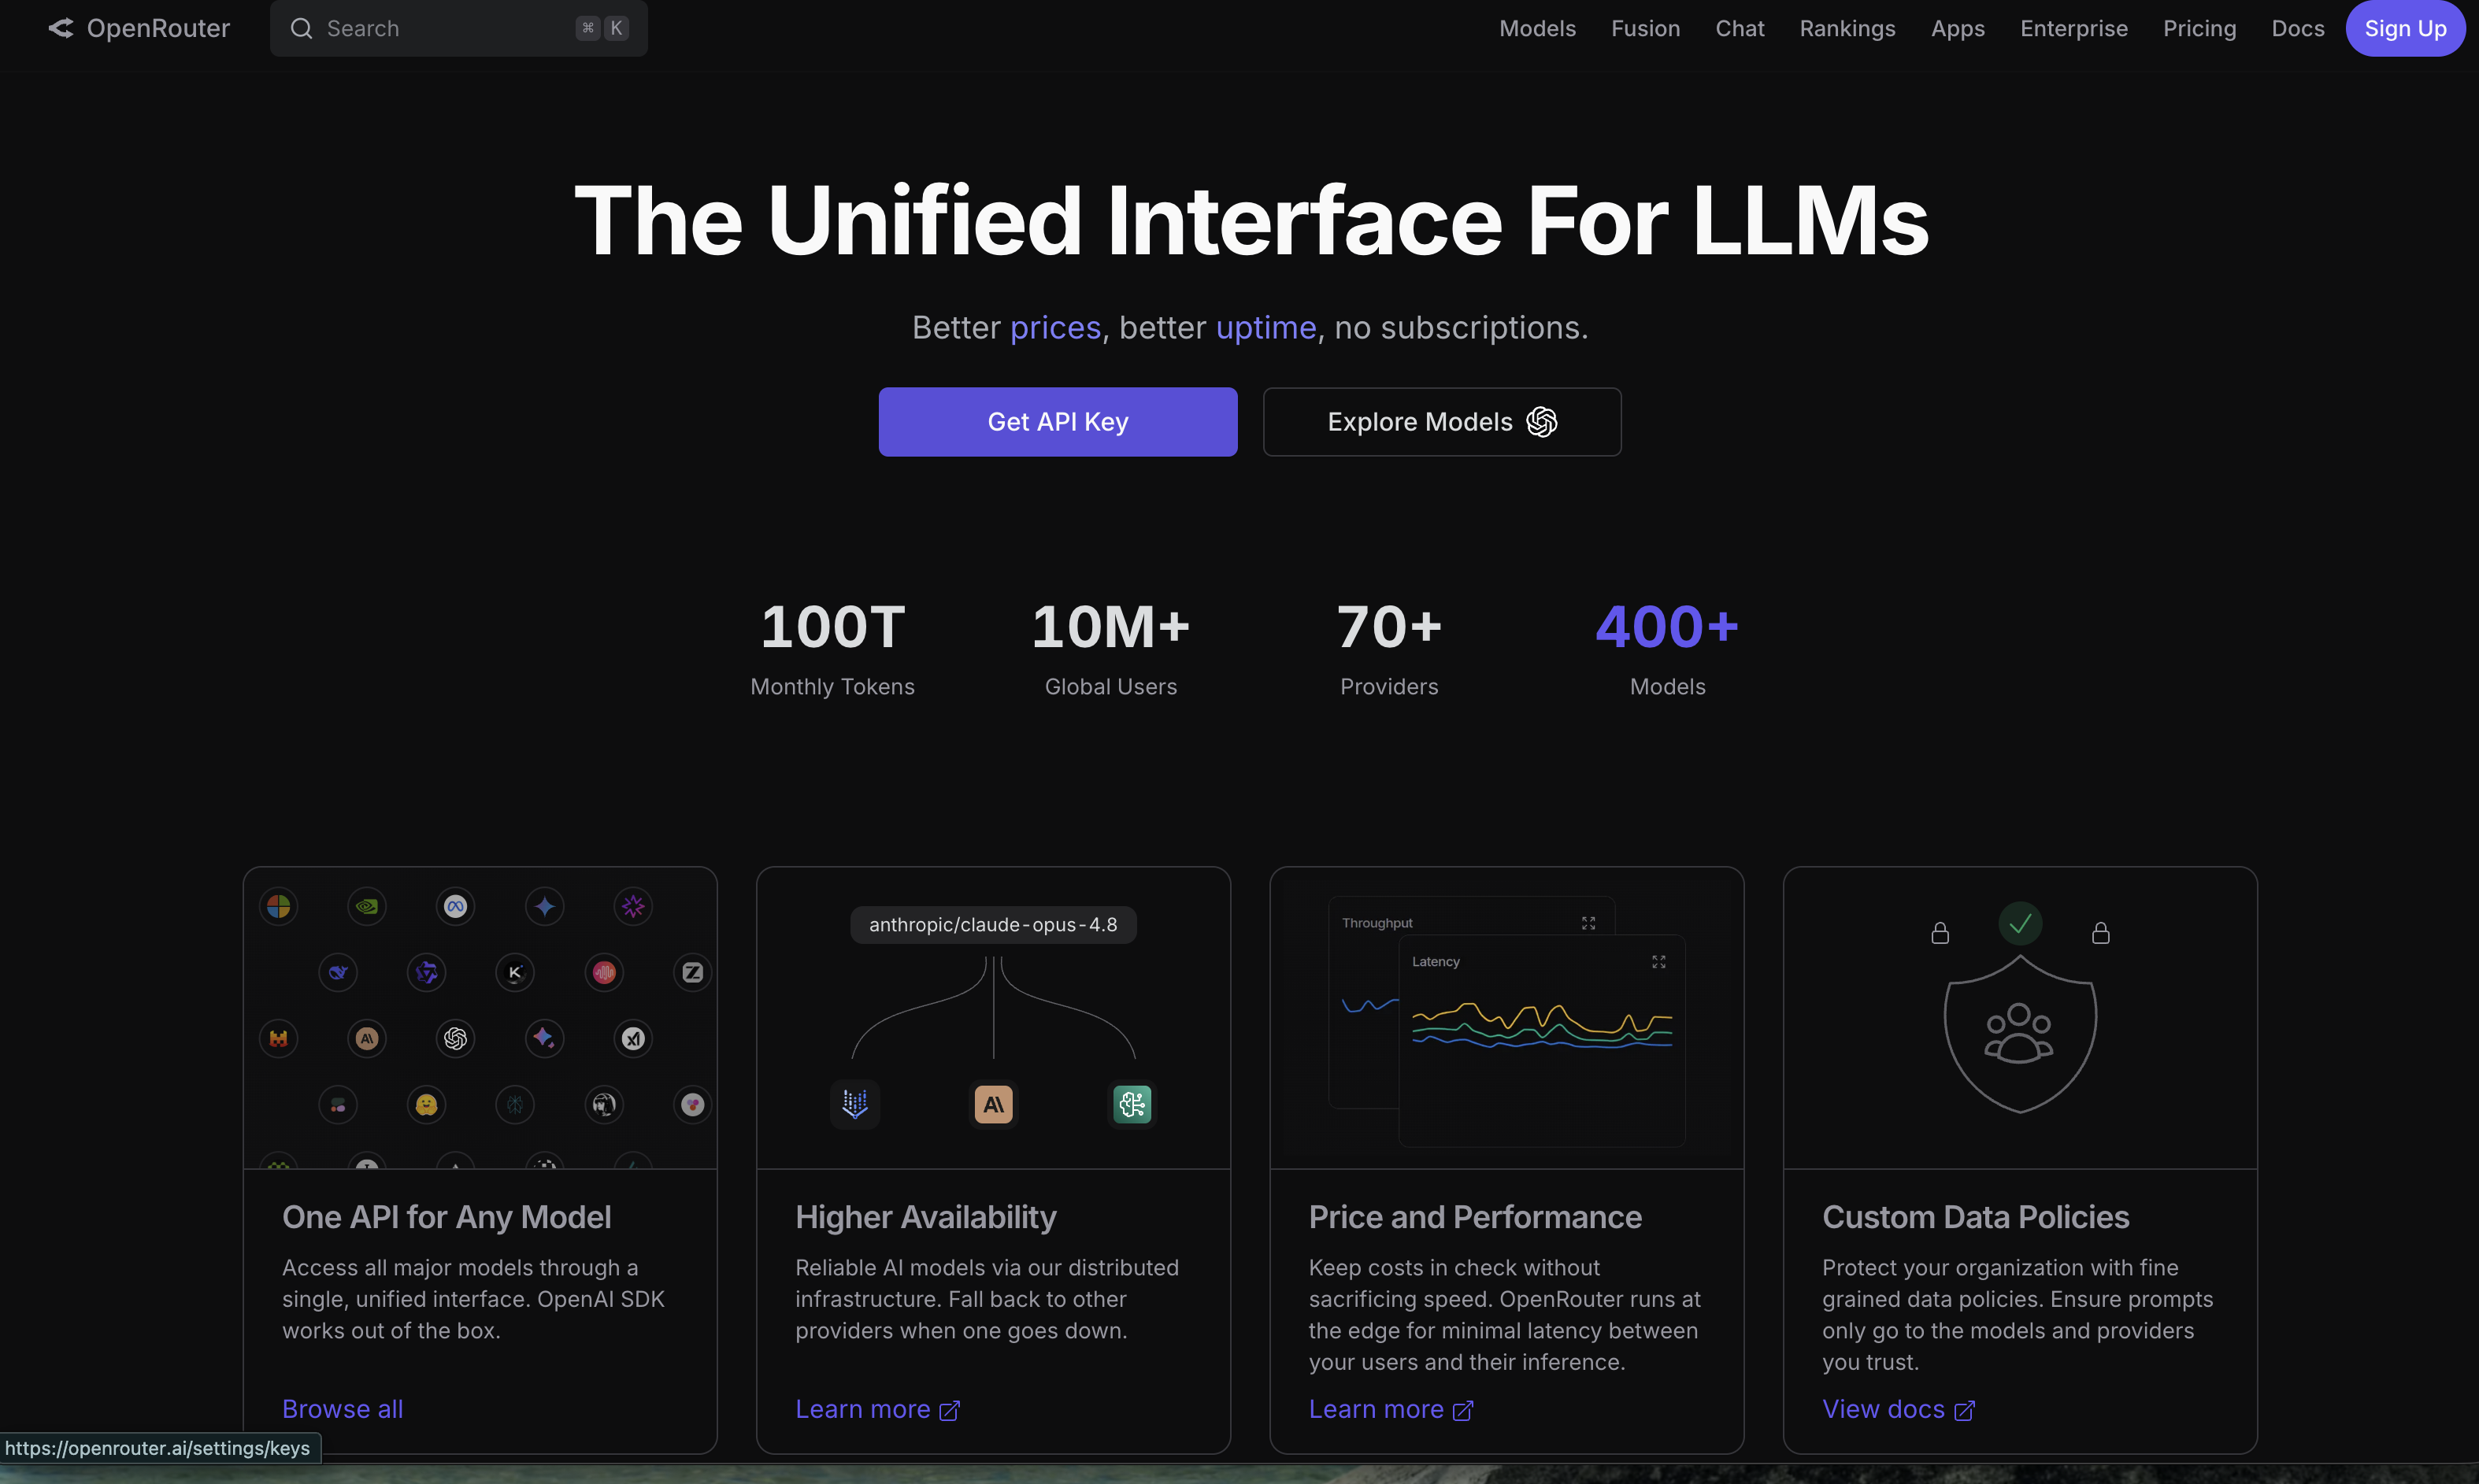Click the Browse all link
The height and width of the screenshot is (1484, 2479).
pyautogui.click(x=343, y=1408)
